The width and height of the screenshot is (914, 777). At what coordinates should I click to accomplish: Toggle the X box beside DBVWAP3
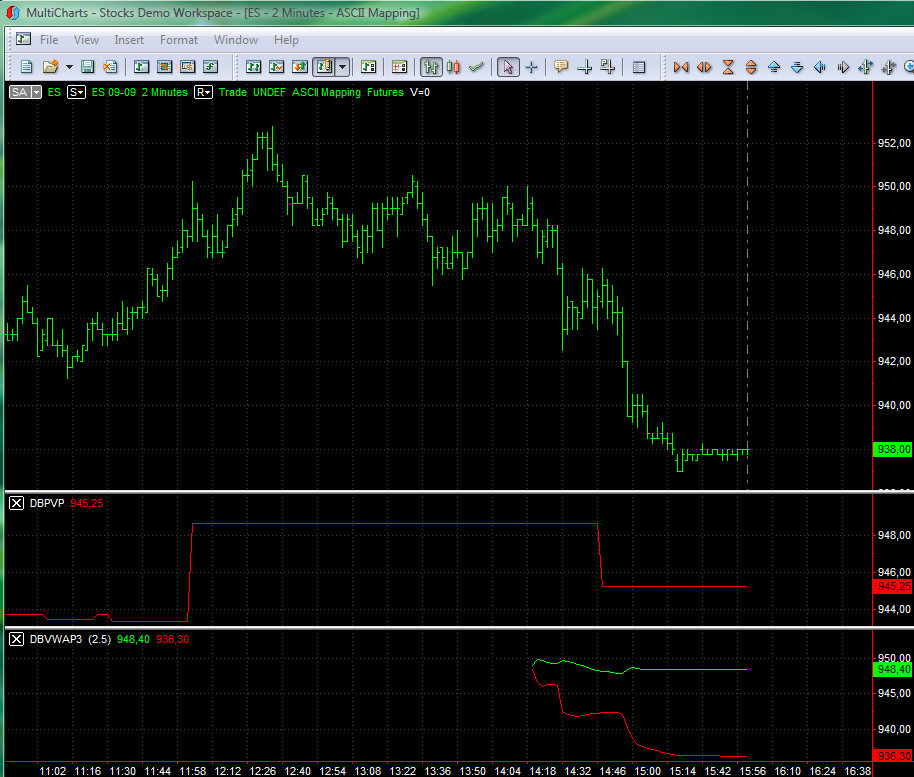tap(16, 639)
